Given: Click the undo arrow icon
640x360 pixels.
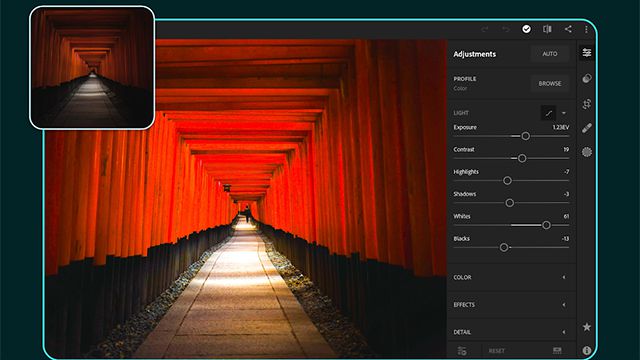Looking at the screenshot, I should (505, 29).
